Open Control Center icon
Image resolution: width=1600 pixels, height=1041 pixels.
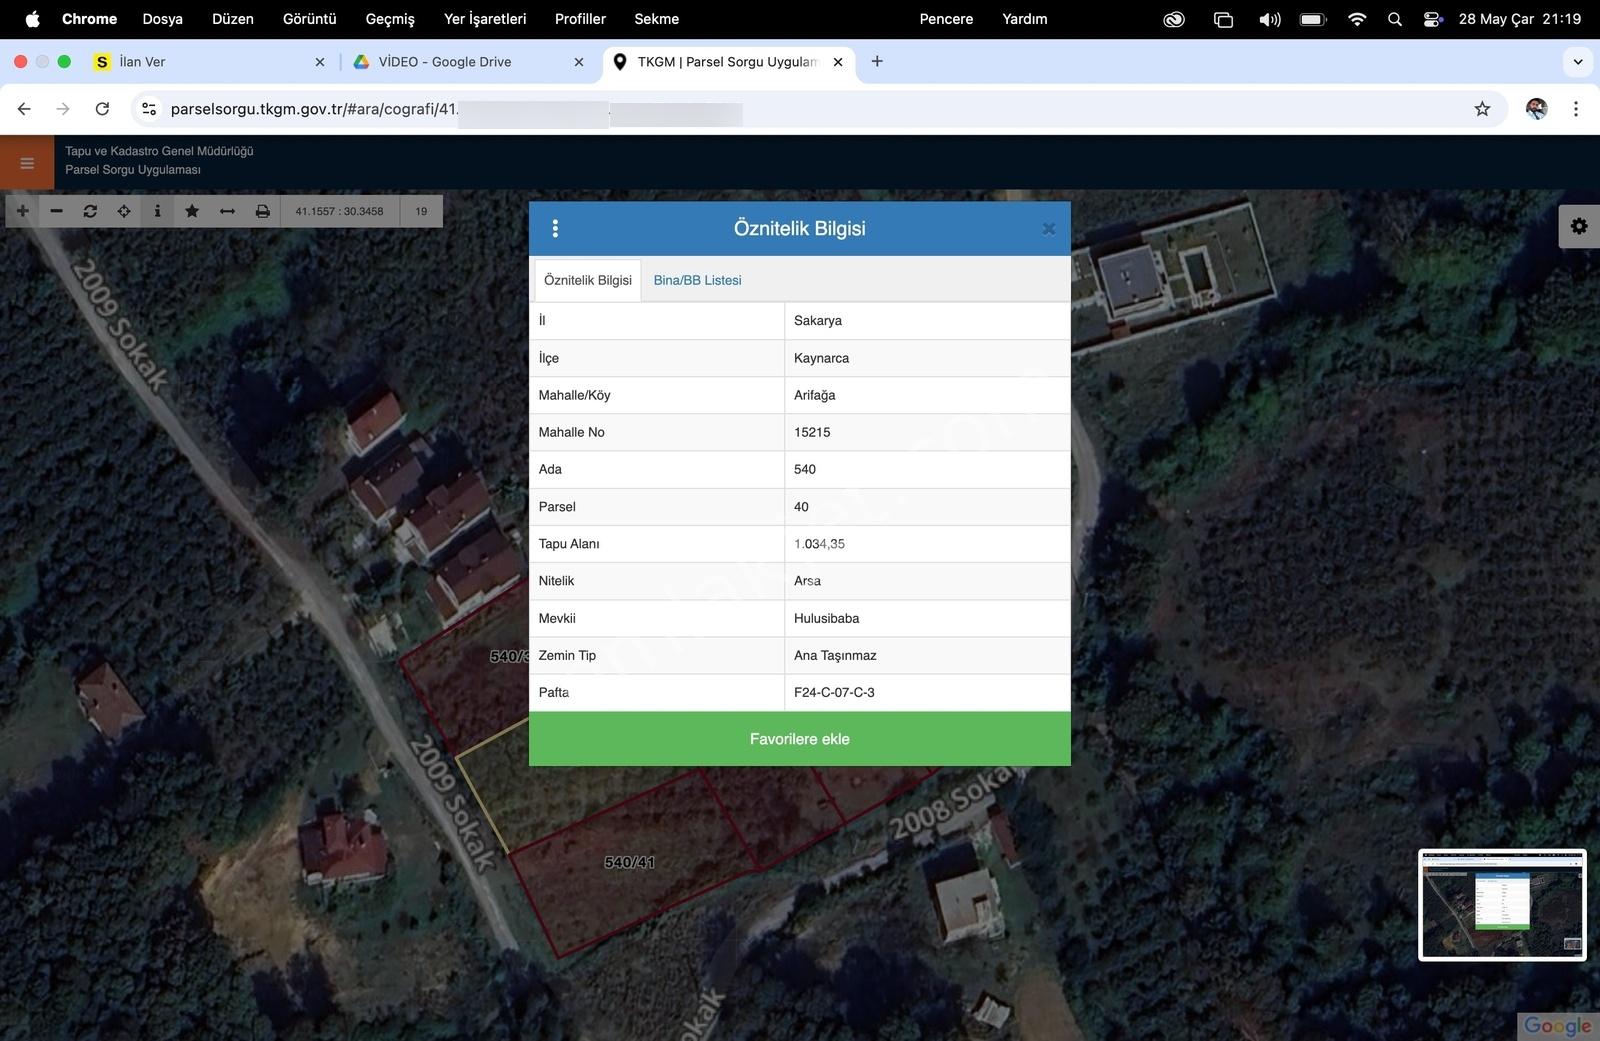pyautogui.click(x=1433, y=19)
